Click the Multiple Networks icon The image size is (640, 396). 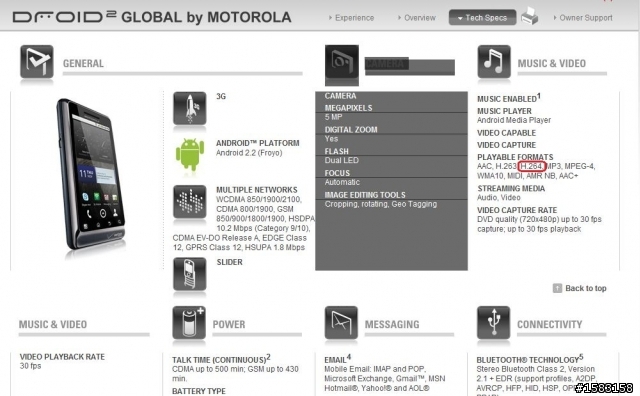point(189,202)
